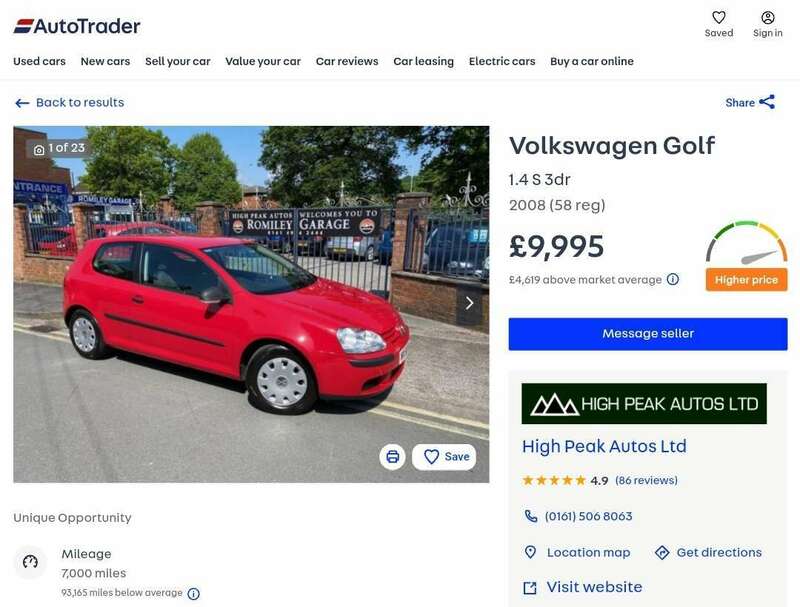This screenshot has width=800, height=607.
Task: Click the Share icon
Action: [767, 102]
